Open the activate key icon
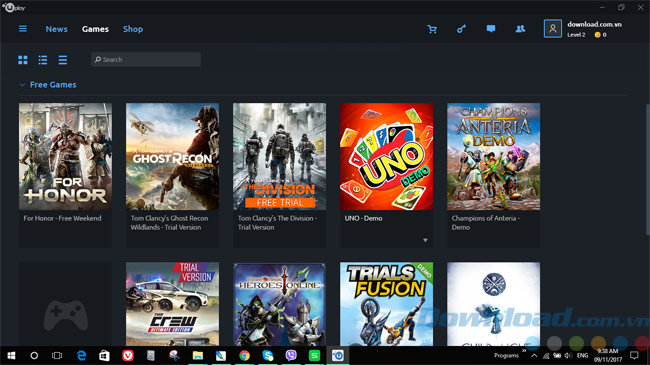The width and height of the screenshot is (650, 365). [461, 29]
